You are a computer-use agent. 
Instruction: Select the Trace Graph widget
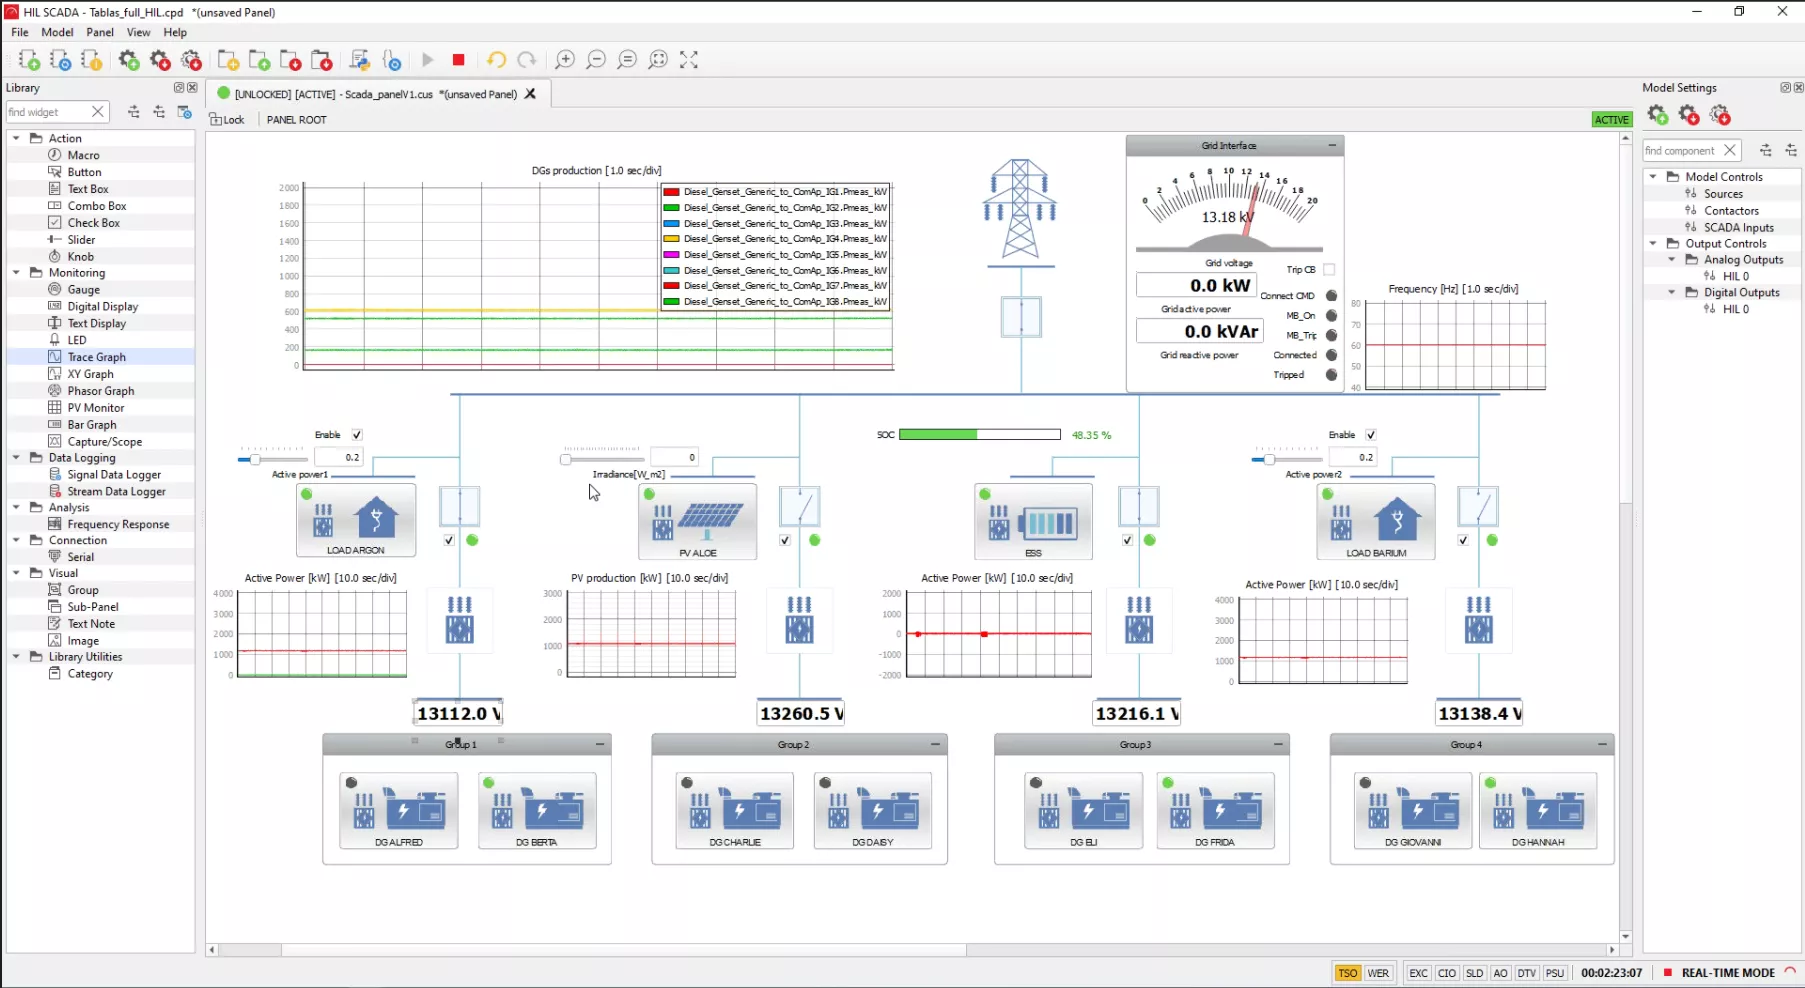tap(96, 357)
